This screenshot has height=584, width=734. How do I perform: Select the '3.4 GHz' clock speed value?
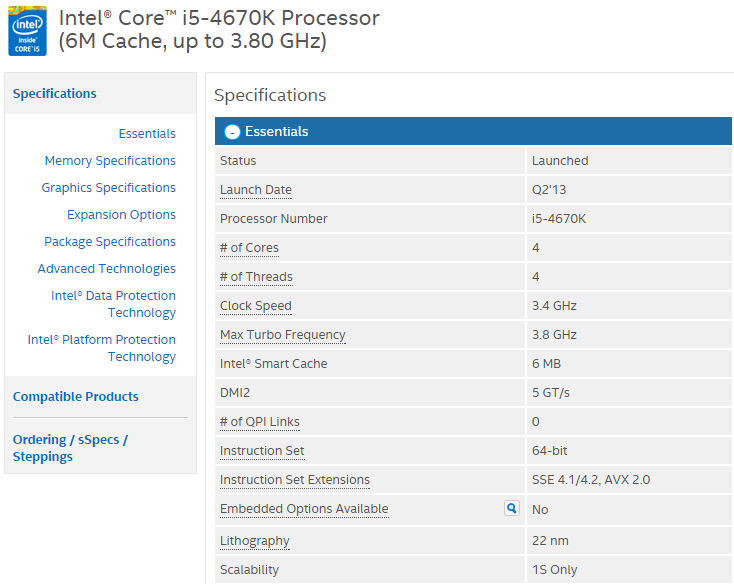(554, 306)
